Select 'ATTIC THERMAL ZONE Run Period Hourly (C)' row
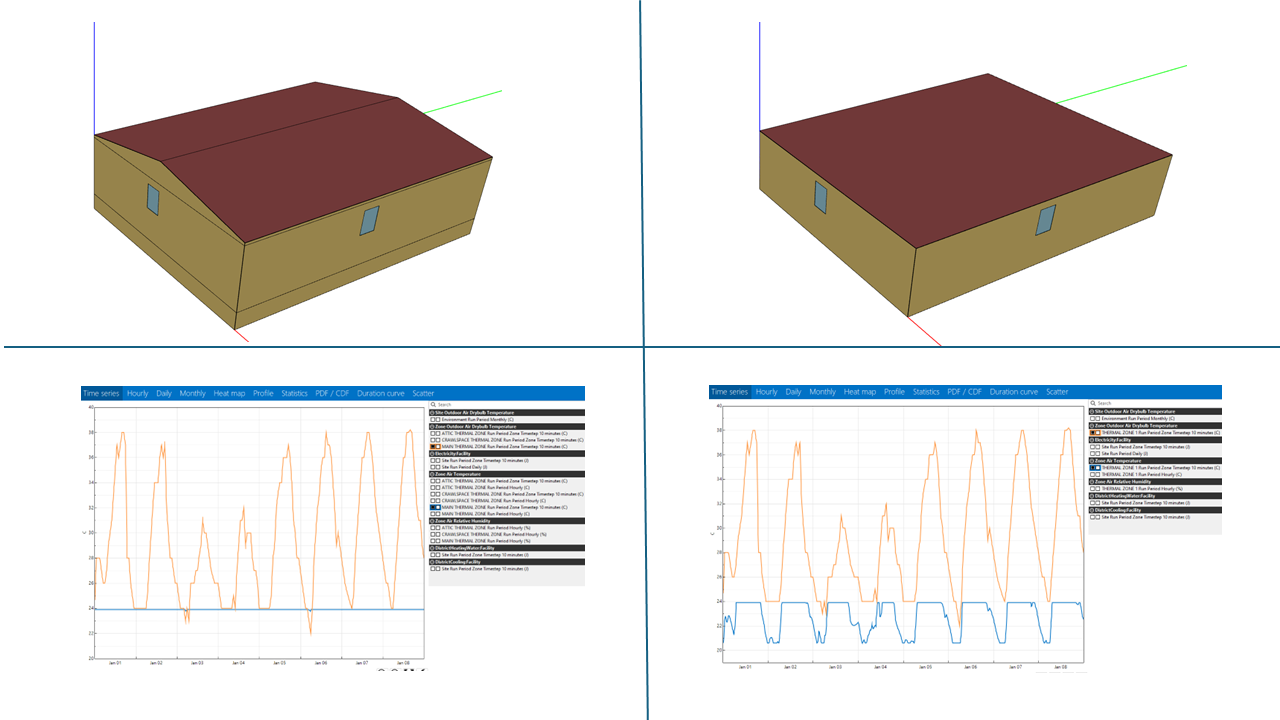 click(507, 488)
